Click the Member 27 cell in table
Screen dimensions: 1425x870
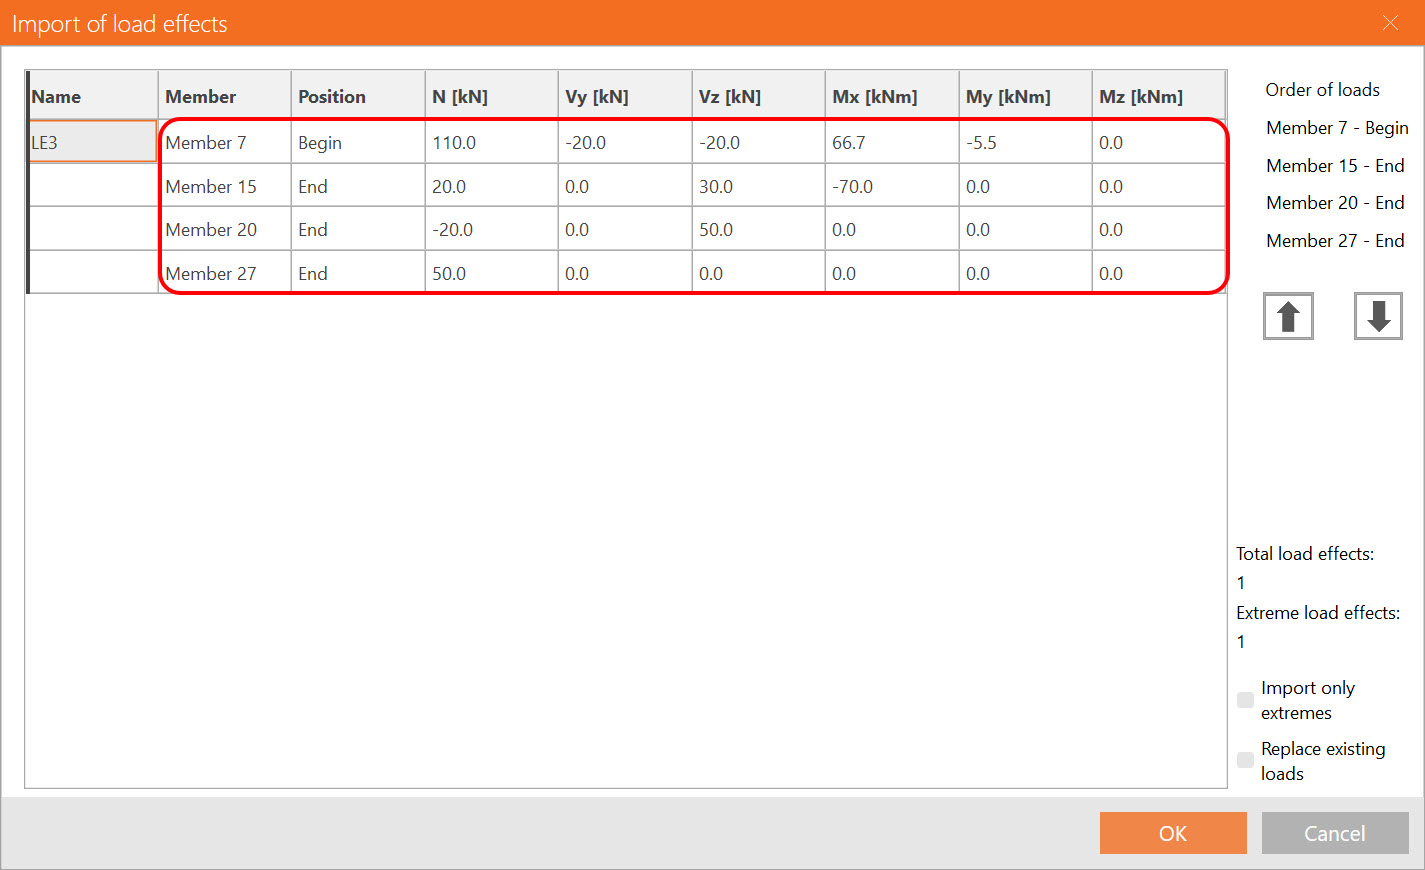[x=211, y=274]
